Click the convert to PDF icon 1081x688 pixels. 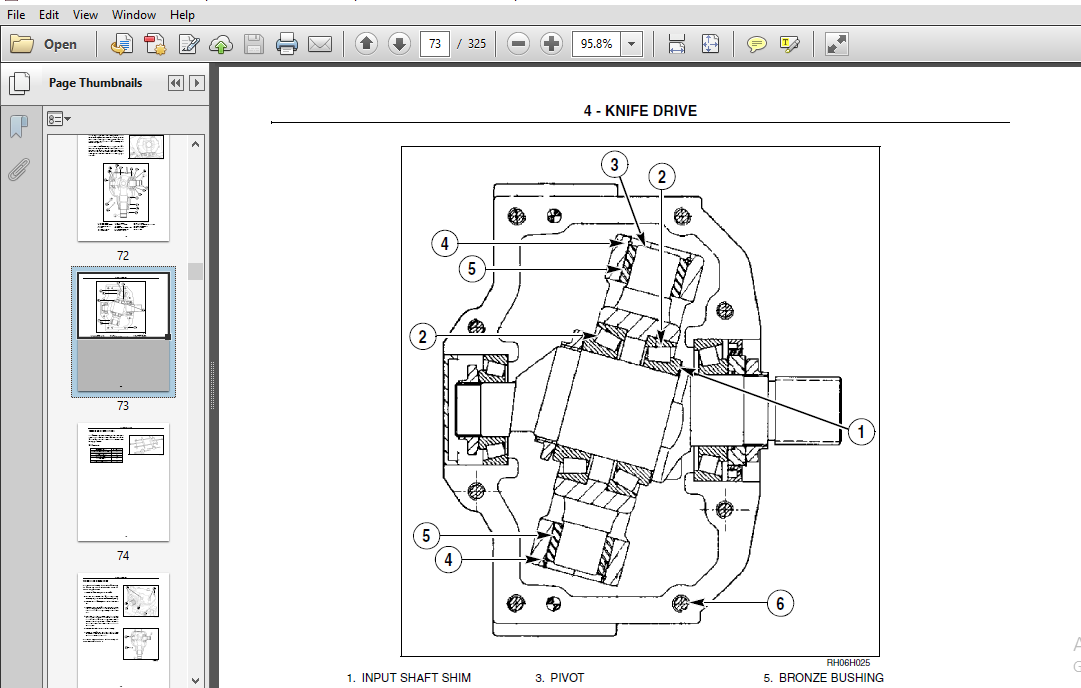(x=121, y=44)
